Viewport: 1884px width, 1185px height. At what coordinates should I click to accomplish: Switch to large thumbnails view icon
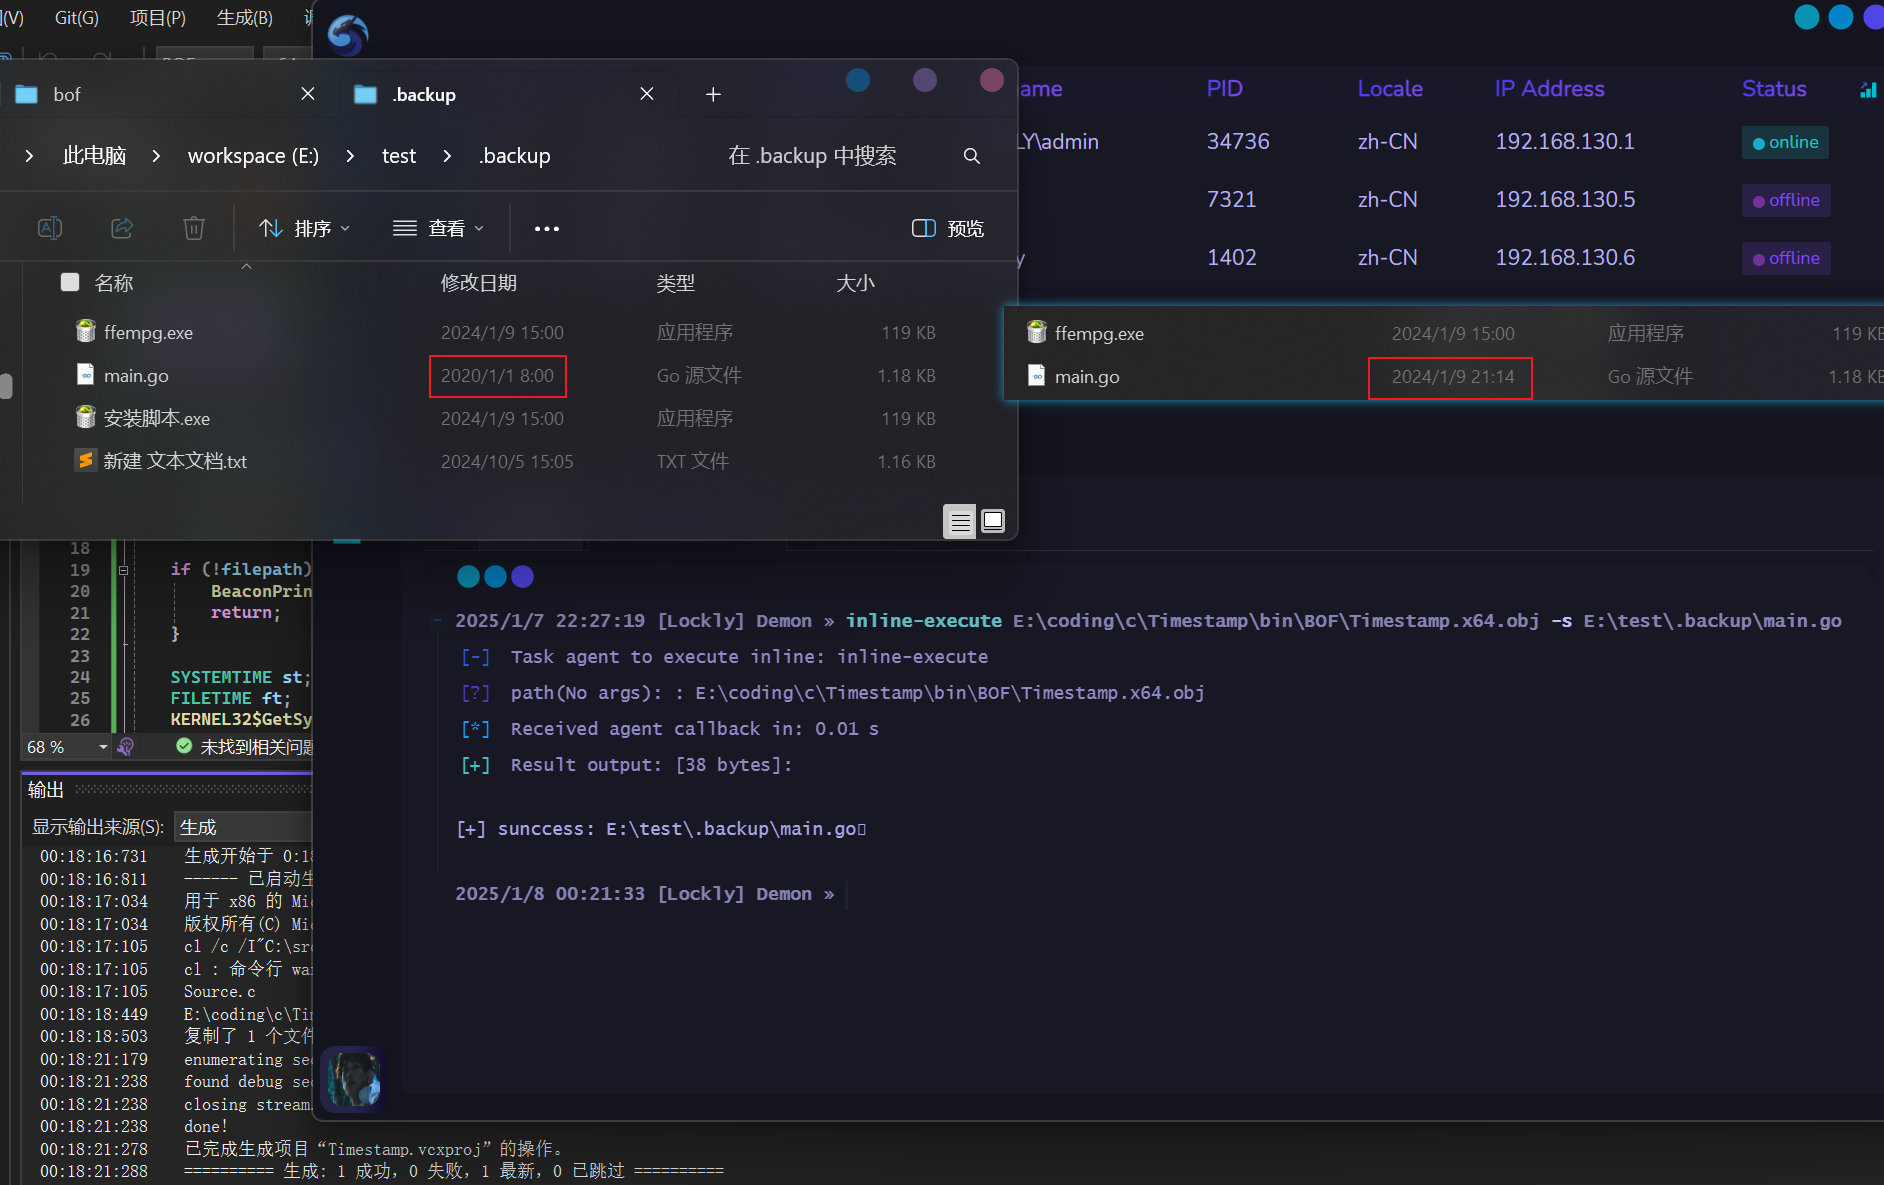pyautogui.click(x=993, y=521)
